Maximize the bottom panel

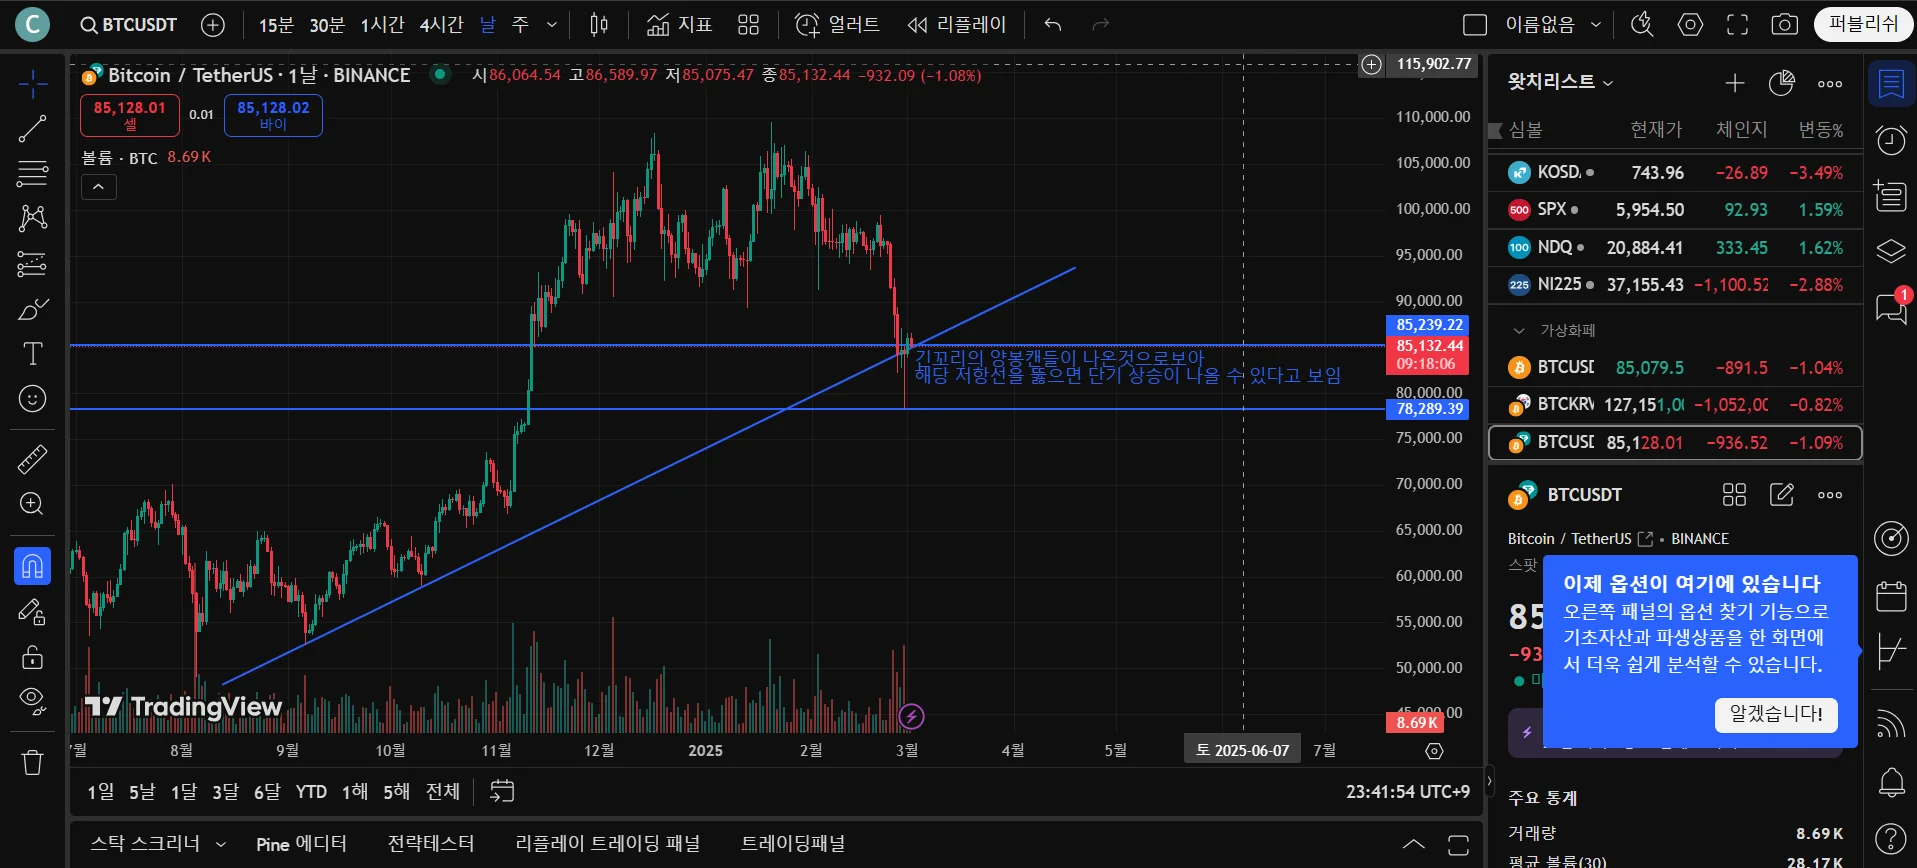(1458, 845)
